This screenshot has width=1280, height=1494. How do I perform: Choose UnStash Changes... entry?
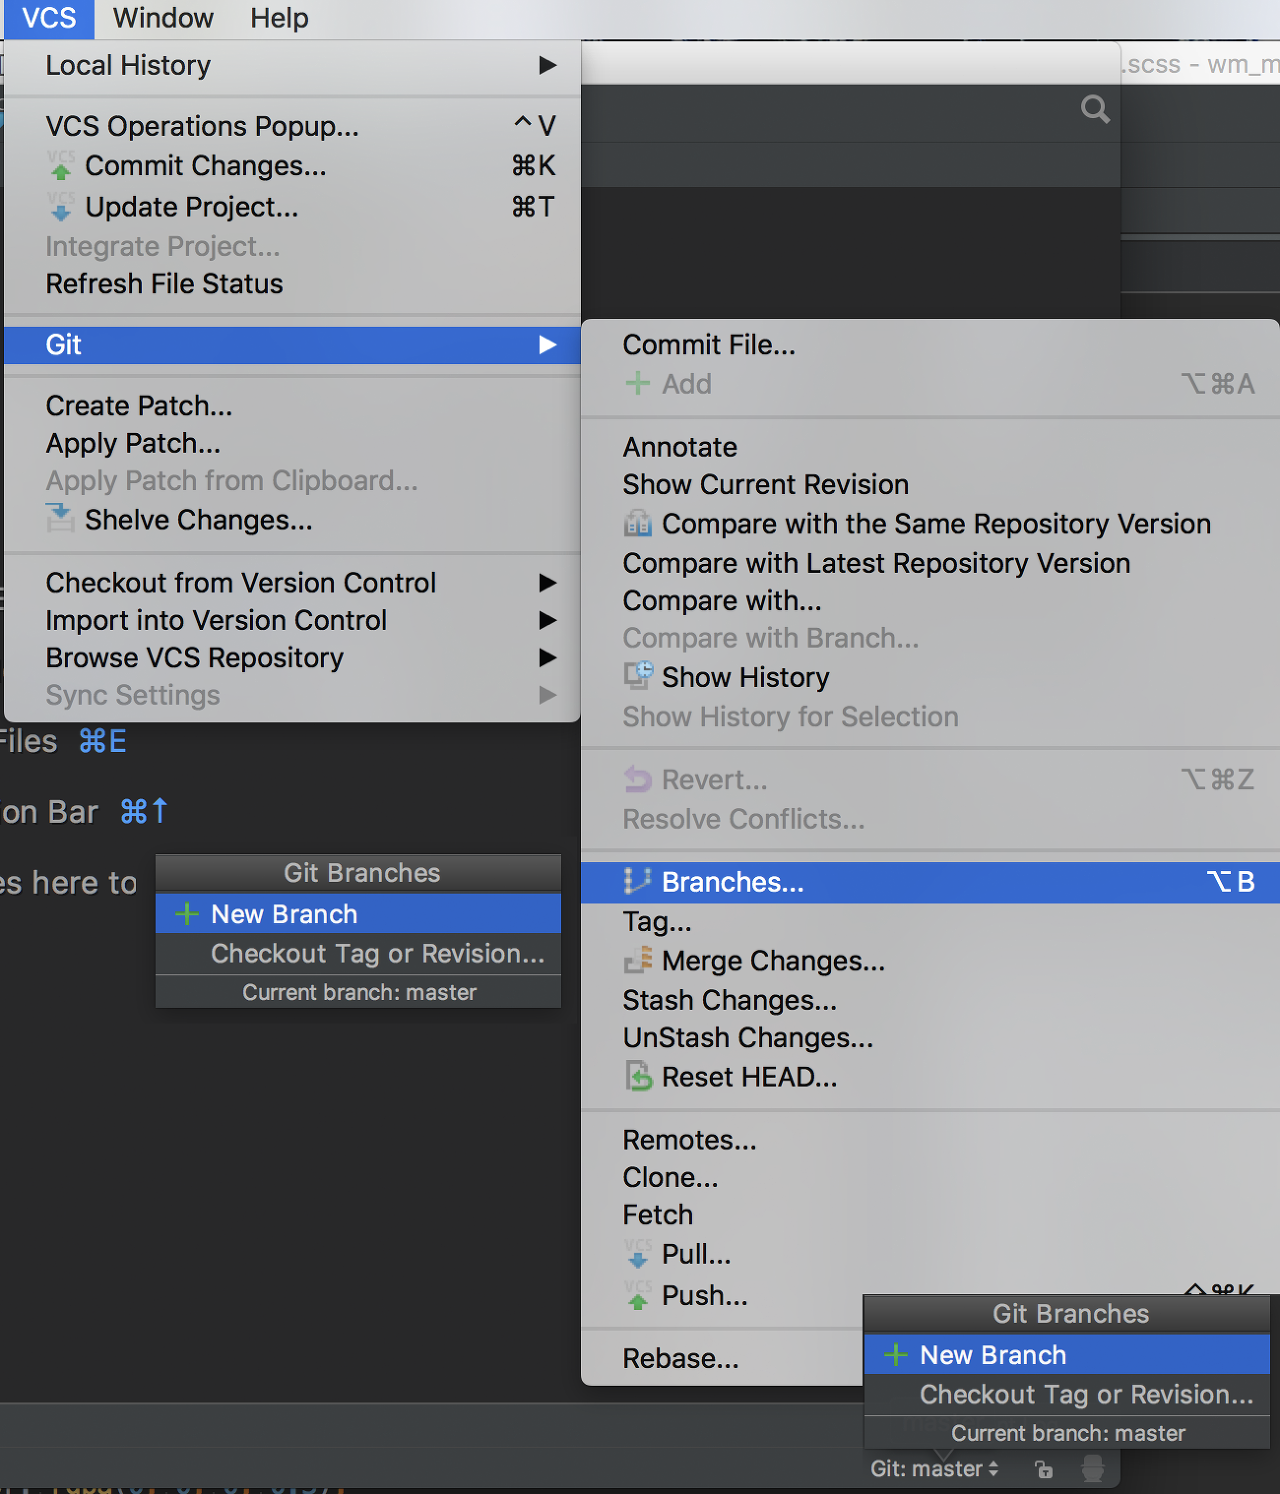tap(930, 1038)
